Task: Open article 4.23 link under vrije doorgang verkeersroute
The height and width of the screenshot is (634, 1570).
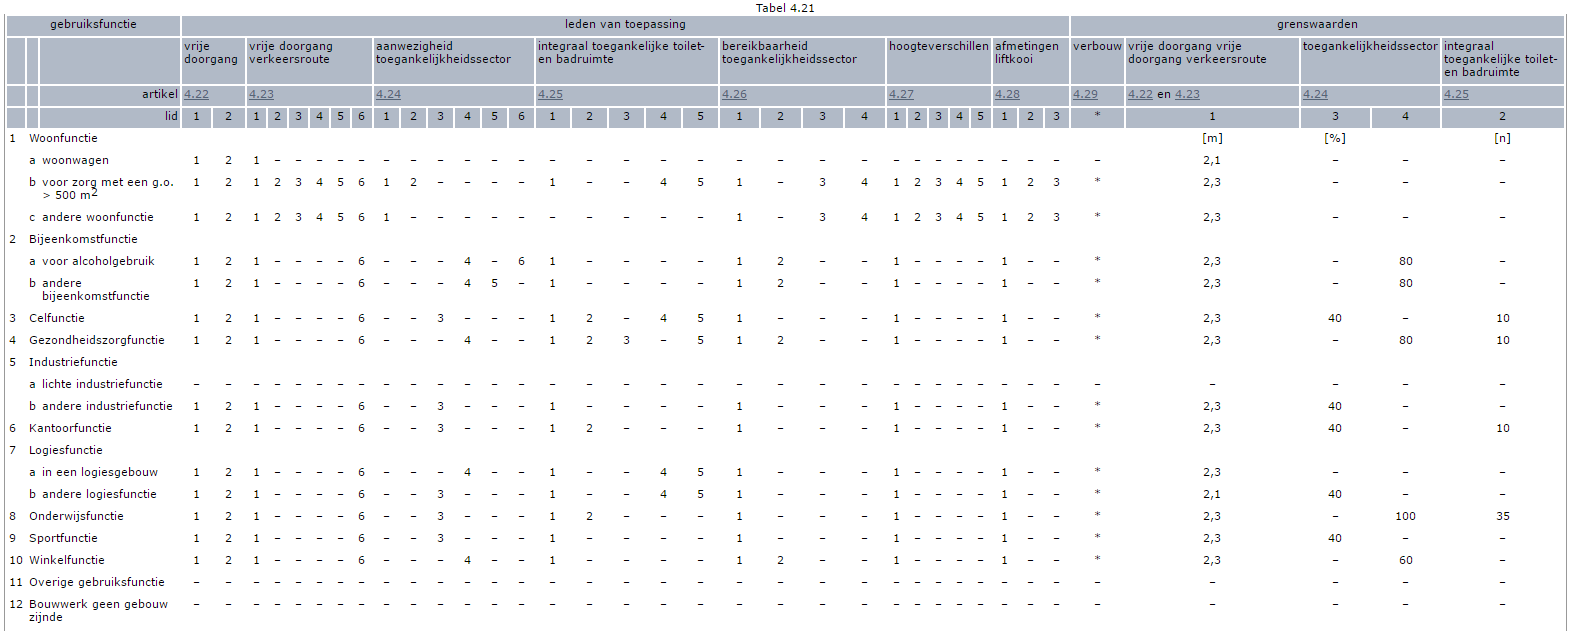Action: click(x=261, y=94)
